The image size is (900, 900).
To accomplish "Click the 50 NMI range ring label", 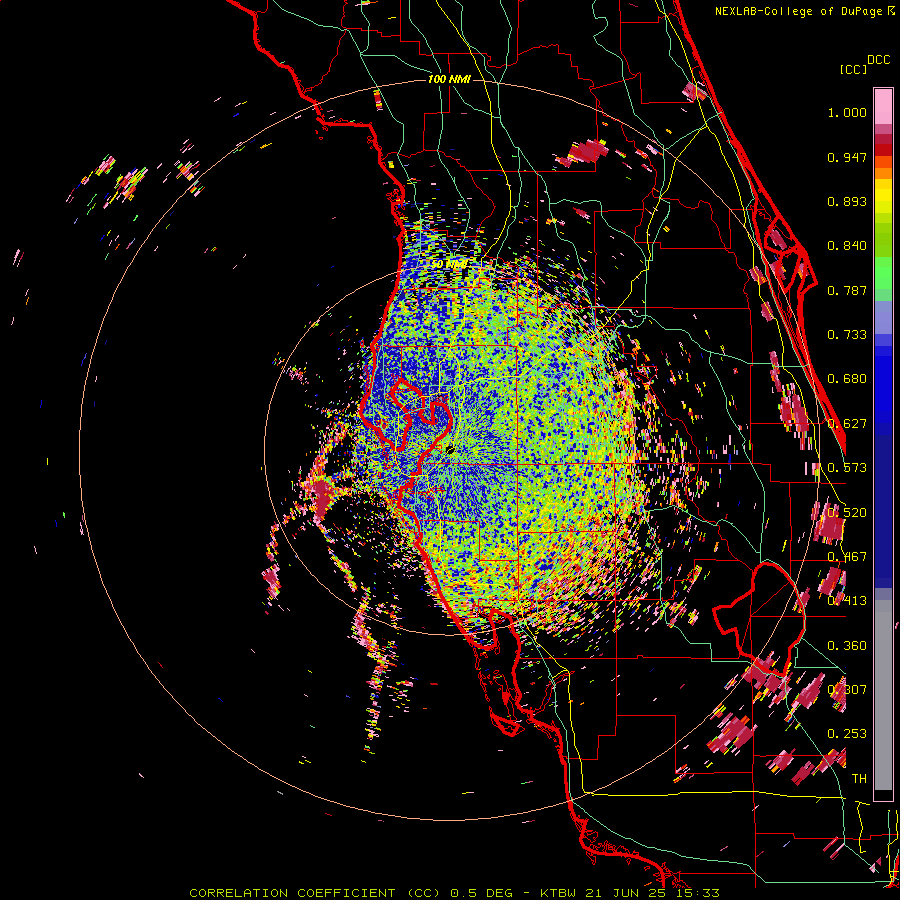I will coord(449,264).
